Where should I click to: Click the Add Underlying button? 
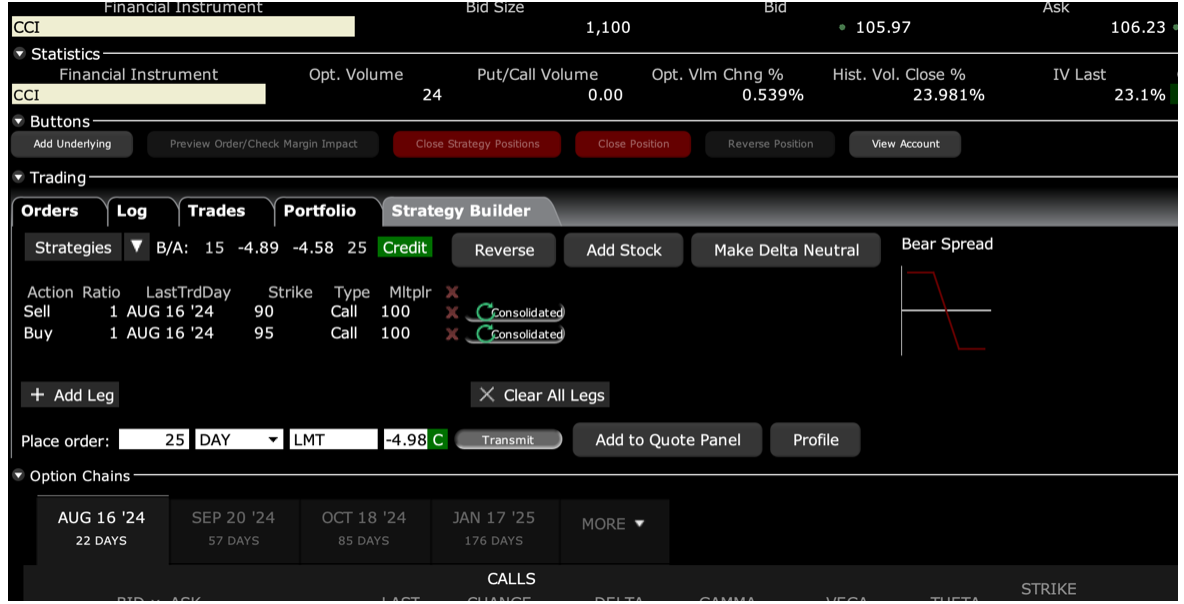(72, 143)
